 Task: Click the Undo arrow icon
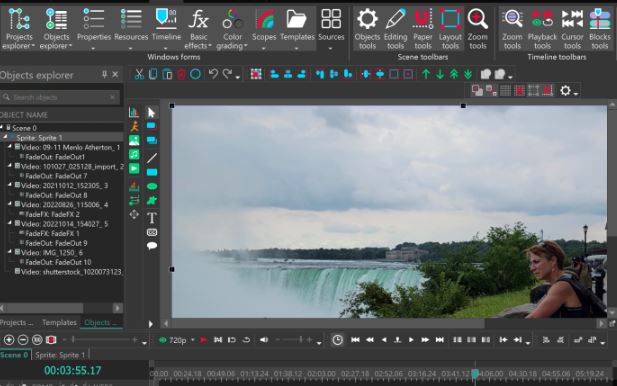point(213,74)
